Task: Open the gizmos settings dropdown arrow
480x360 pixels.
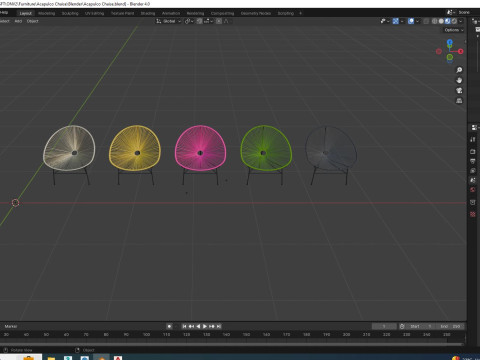Action: (x=402, y=21)
